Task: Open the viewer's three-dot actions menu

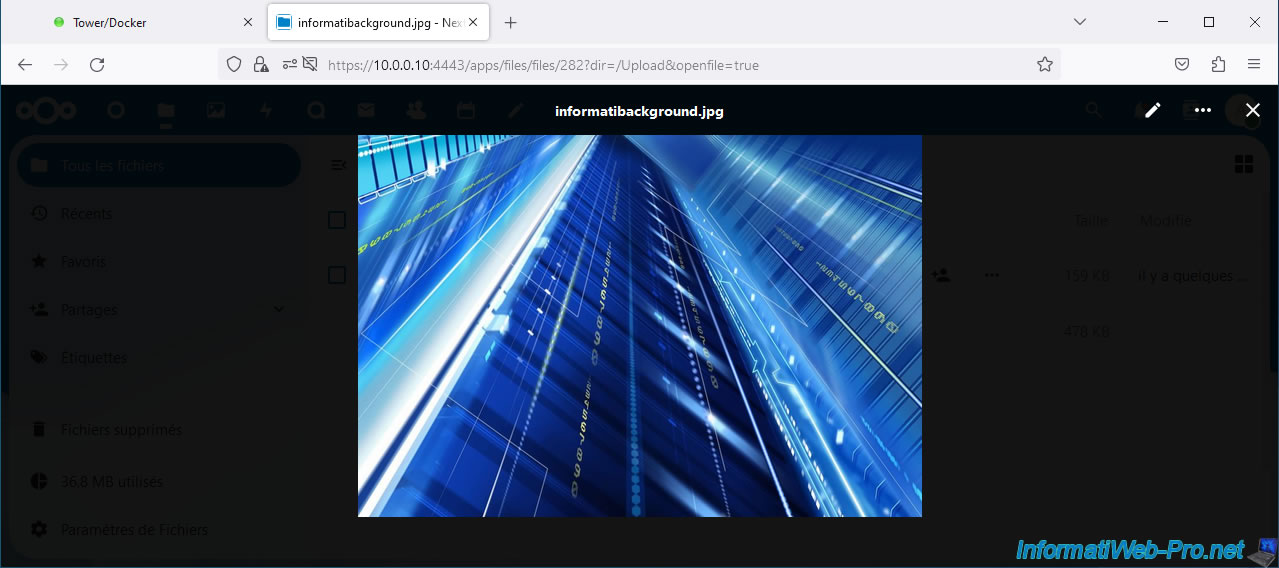Action: [x=1202, y=110]
